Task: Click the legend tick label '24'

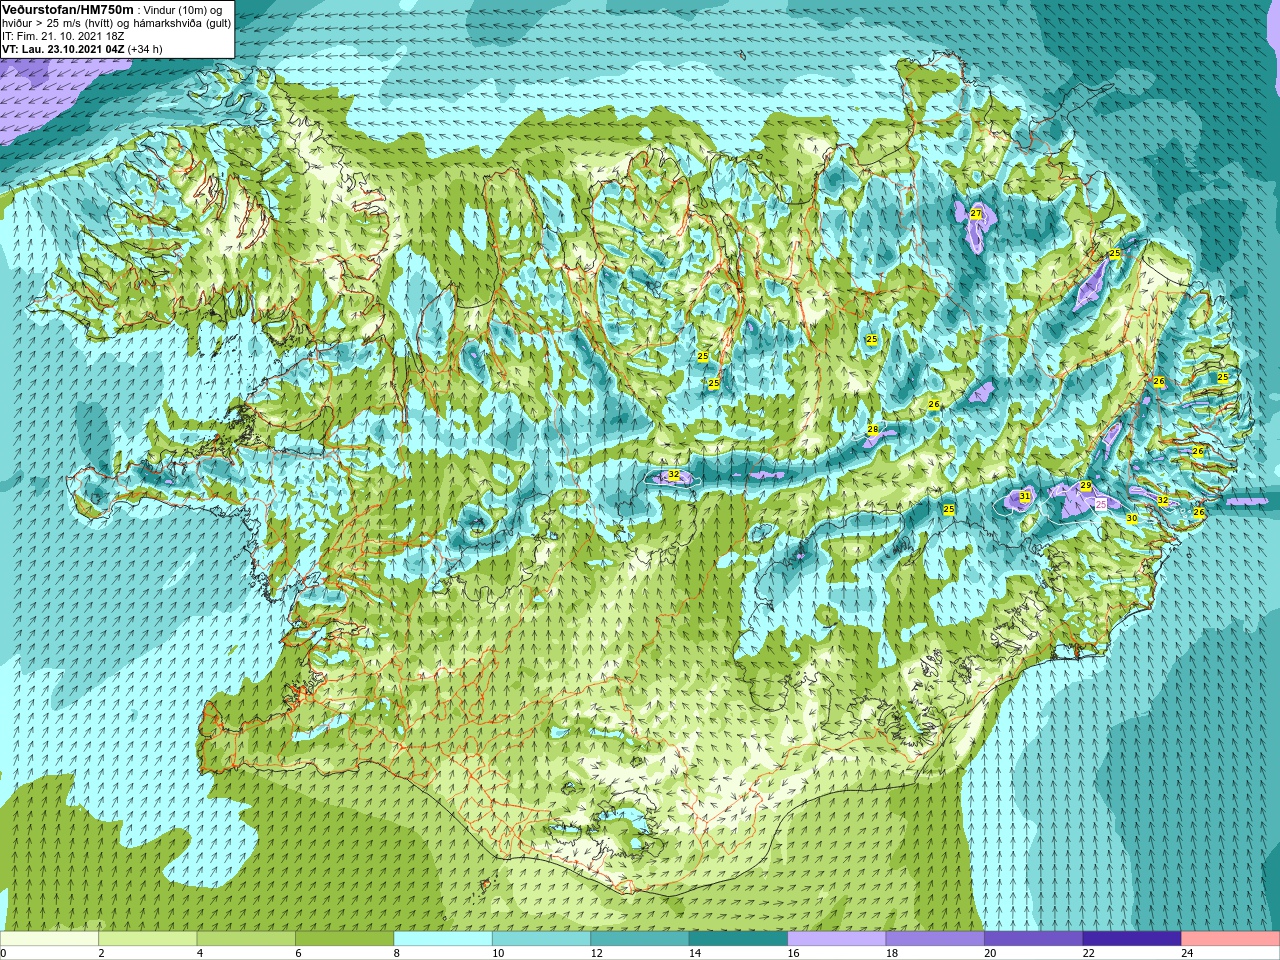Action: pyautogui.click(x=1187, y=953)
